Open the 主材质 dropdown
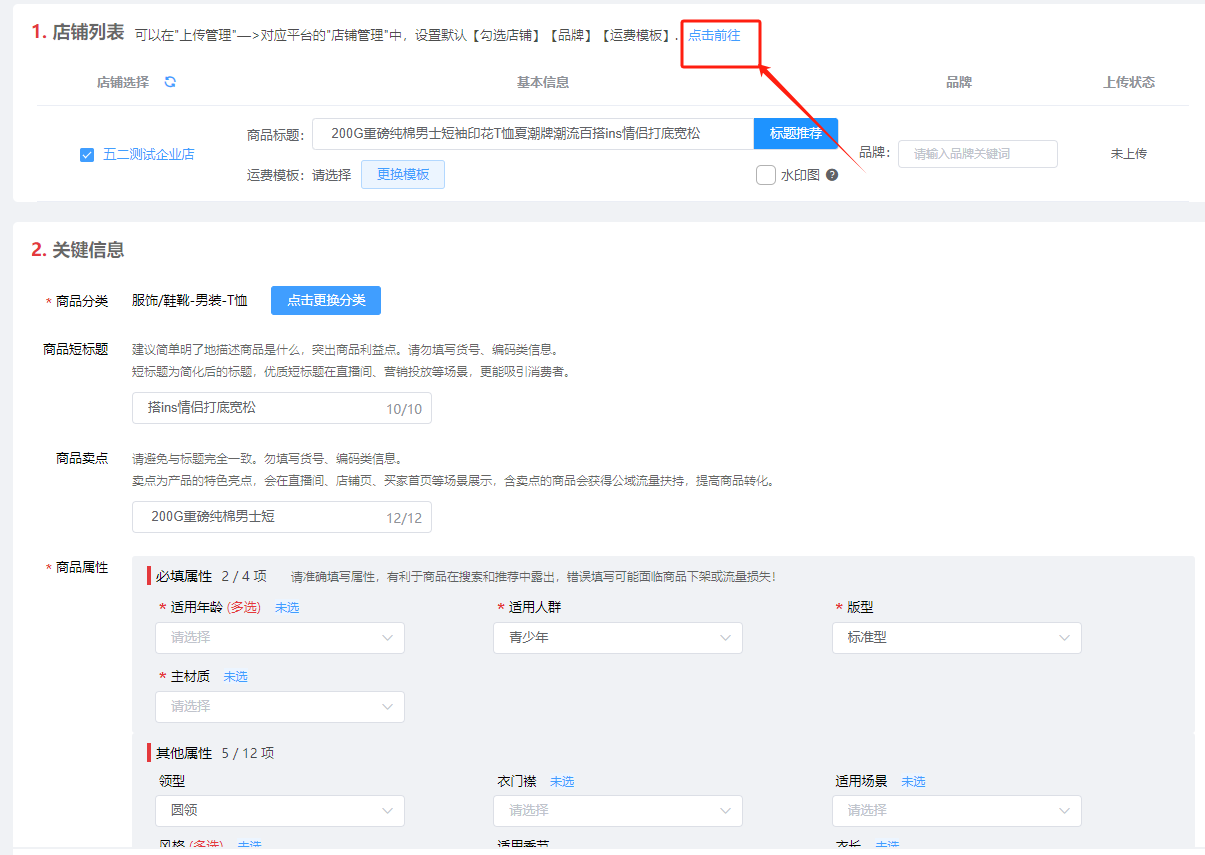 [280, 707]
